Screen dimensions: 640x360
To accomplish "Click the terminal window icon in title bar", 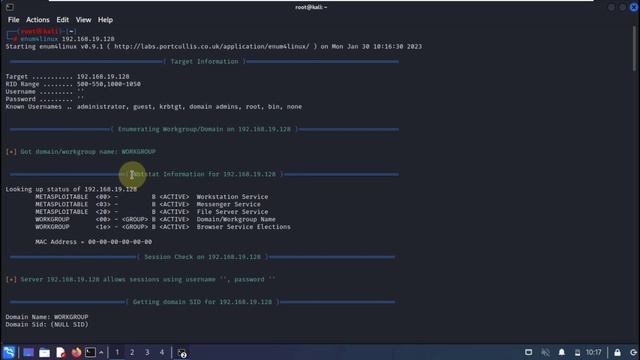I will (10, 7).
